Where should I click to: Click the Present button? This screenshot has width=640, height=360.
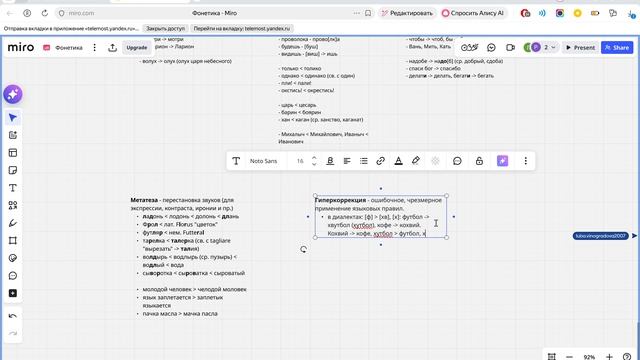580,48
